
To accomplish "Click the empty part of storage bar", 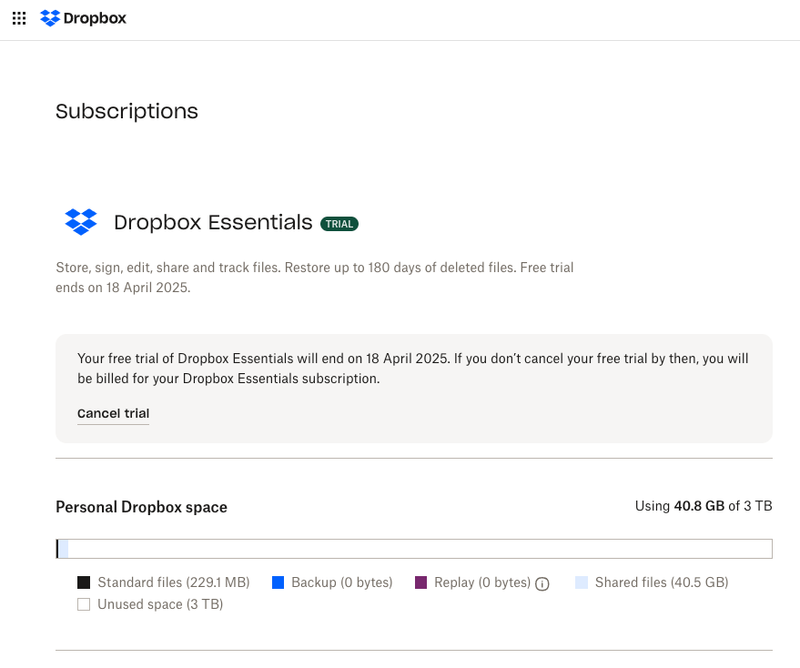I will pos(420,548).
